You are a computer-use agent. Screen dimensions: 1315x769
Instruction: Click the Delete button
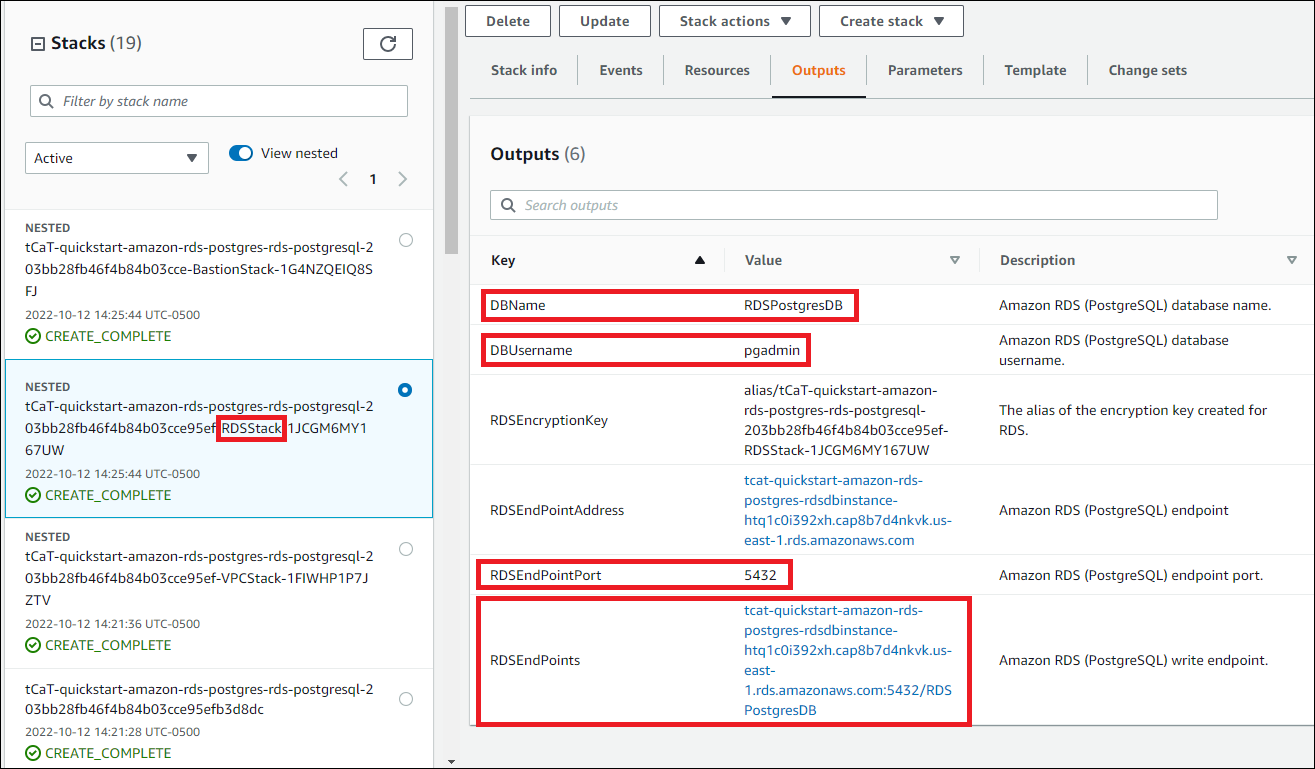(508, 21)
